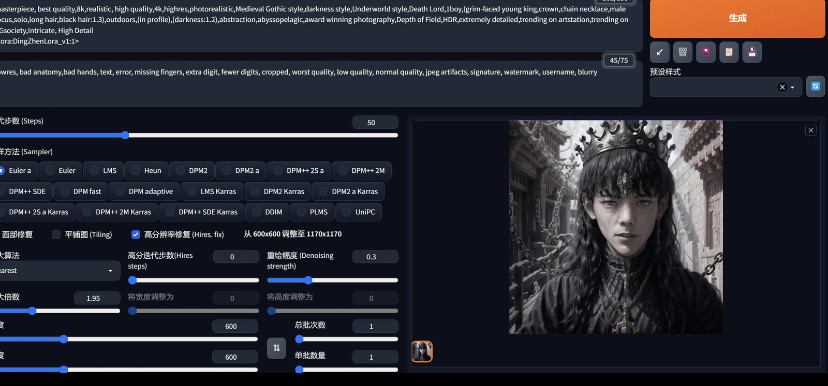This screenshot has width=828, height=386.
Task: Click the pink extra networks card icon
Action: point(706,52)
